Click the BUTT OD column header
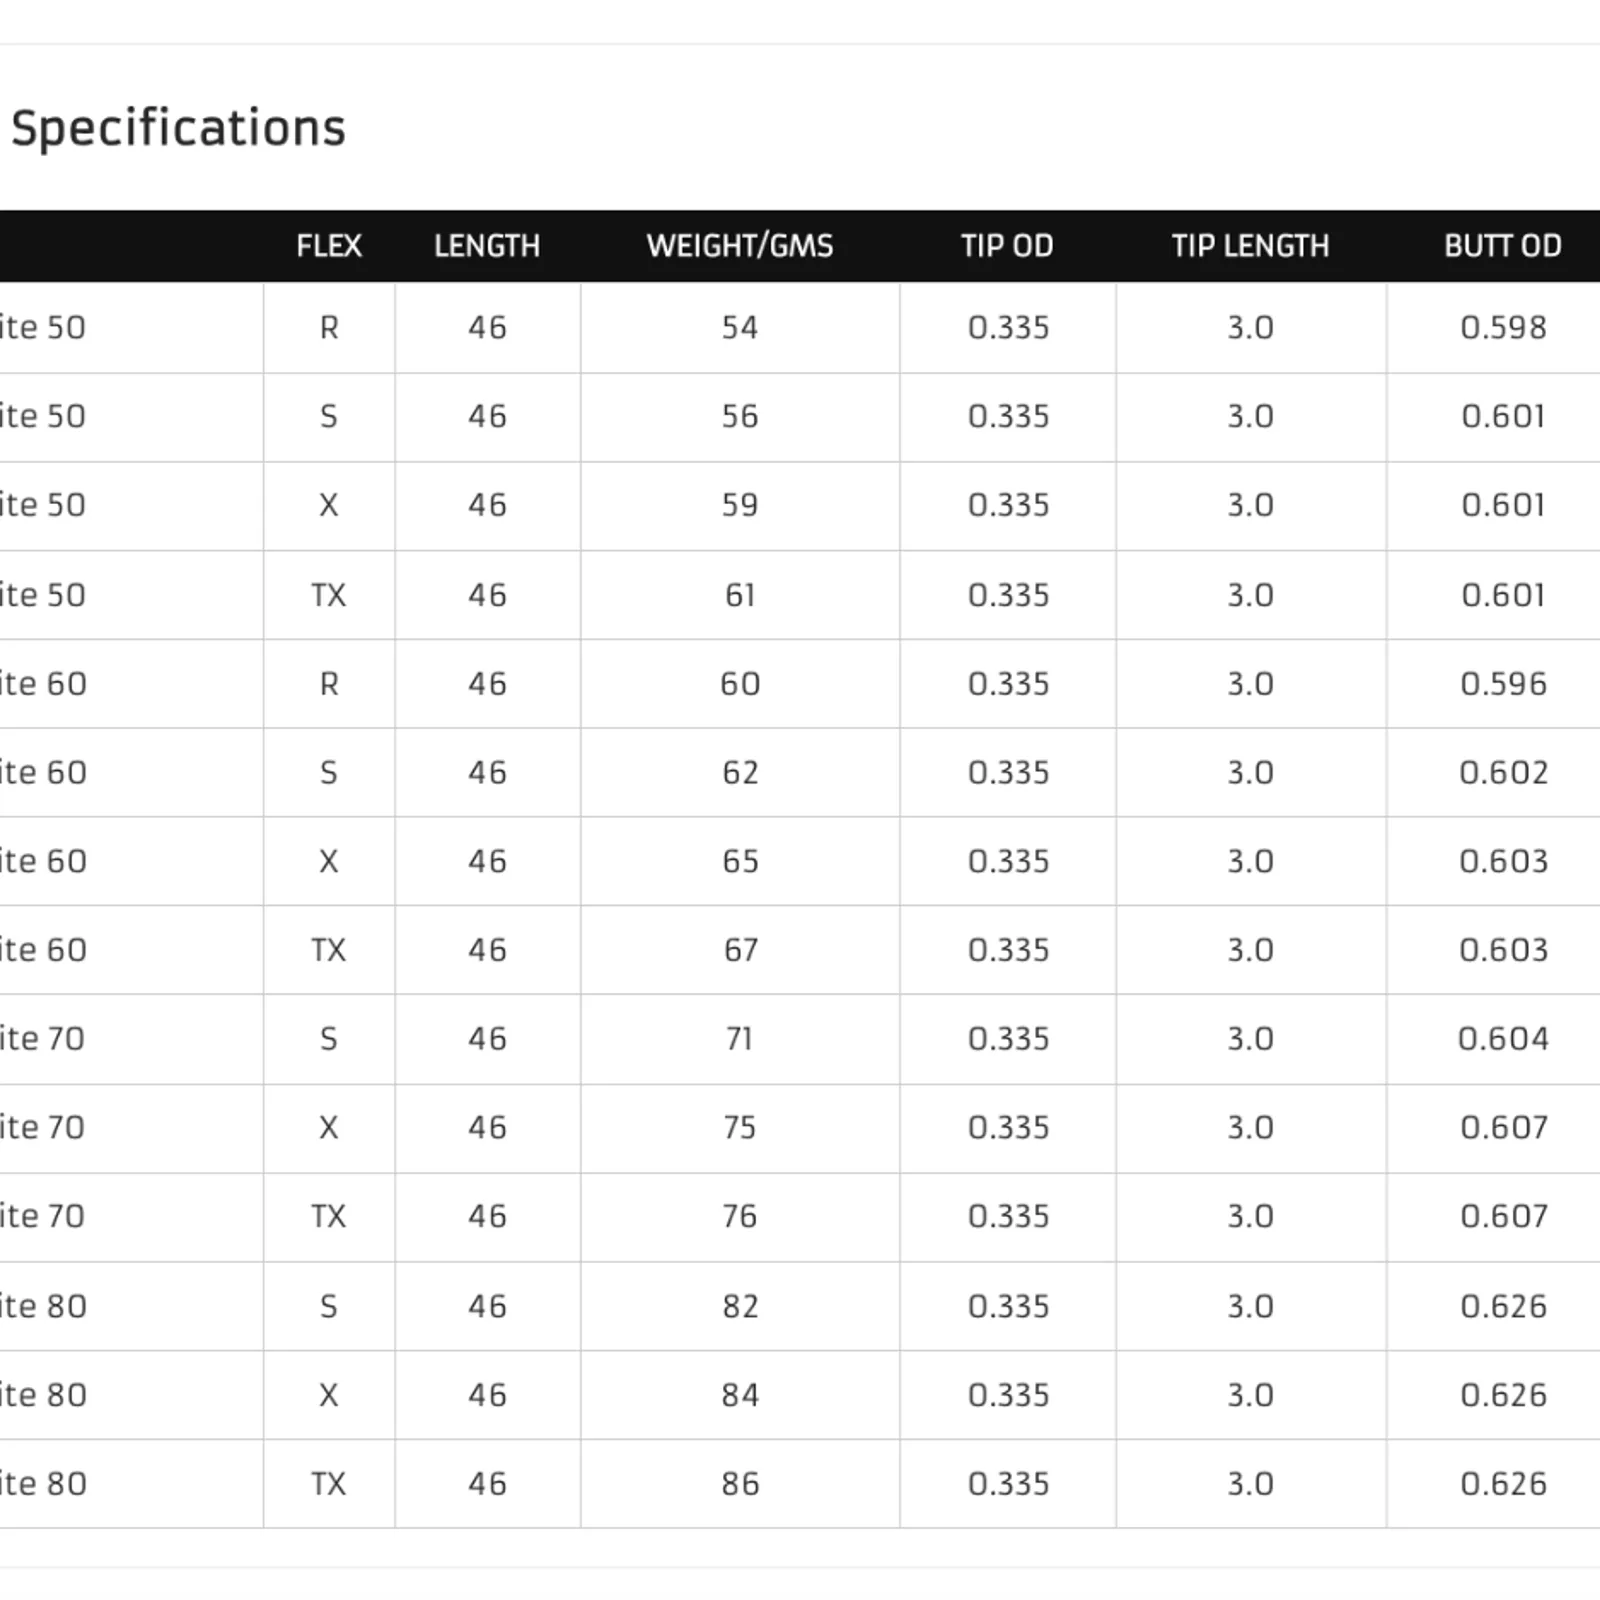 tap(1502, 246)
